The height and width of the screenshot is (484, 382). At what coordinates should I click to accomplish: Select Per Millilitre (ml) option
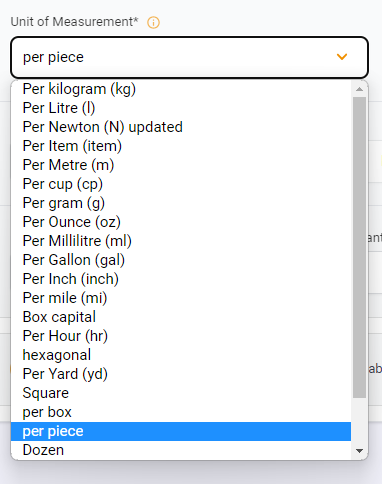[x=181, y=241]
